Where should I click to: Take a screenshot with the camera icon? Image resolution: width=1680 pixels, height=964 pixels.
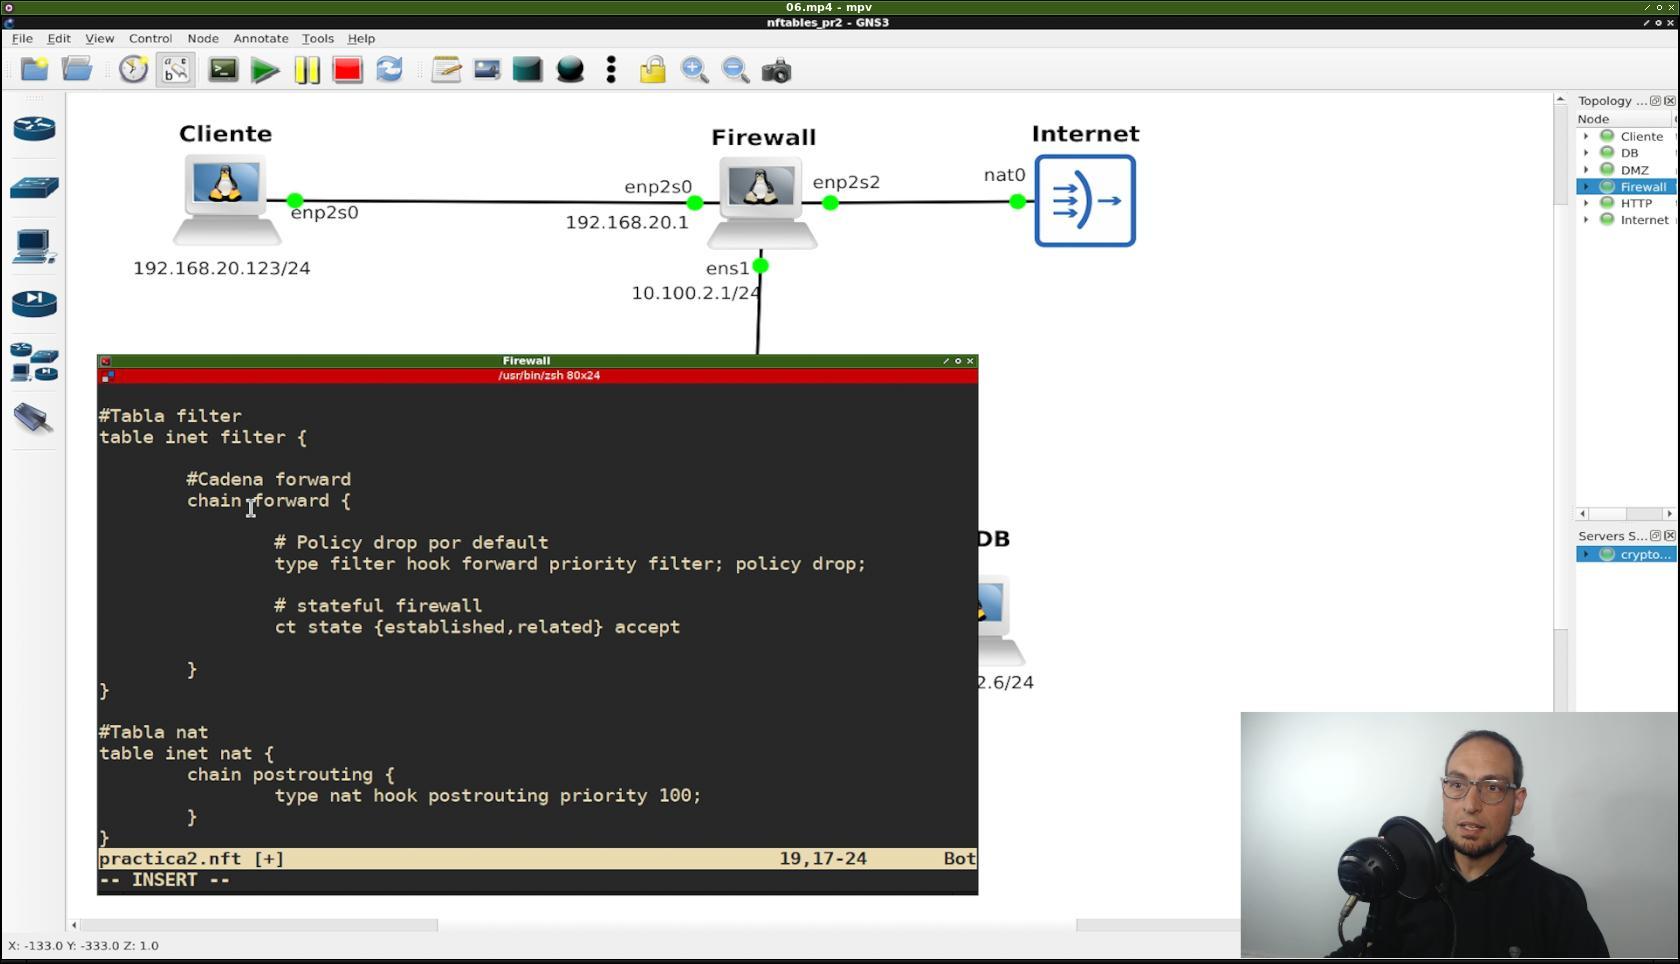tap(776, 70)
